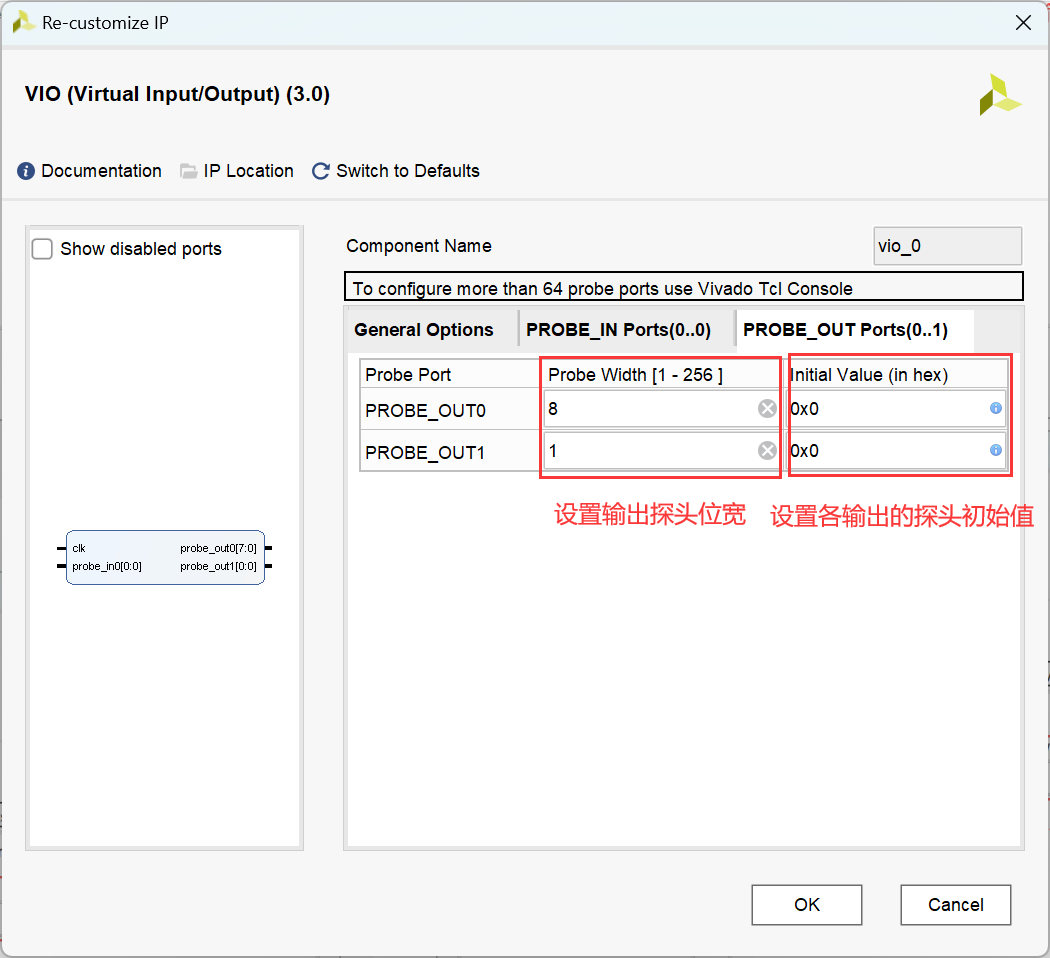Click the PROBE_OUT1 probe width input
The height and width of the screenshot is (958, 1050).
tap(650, 451)
